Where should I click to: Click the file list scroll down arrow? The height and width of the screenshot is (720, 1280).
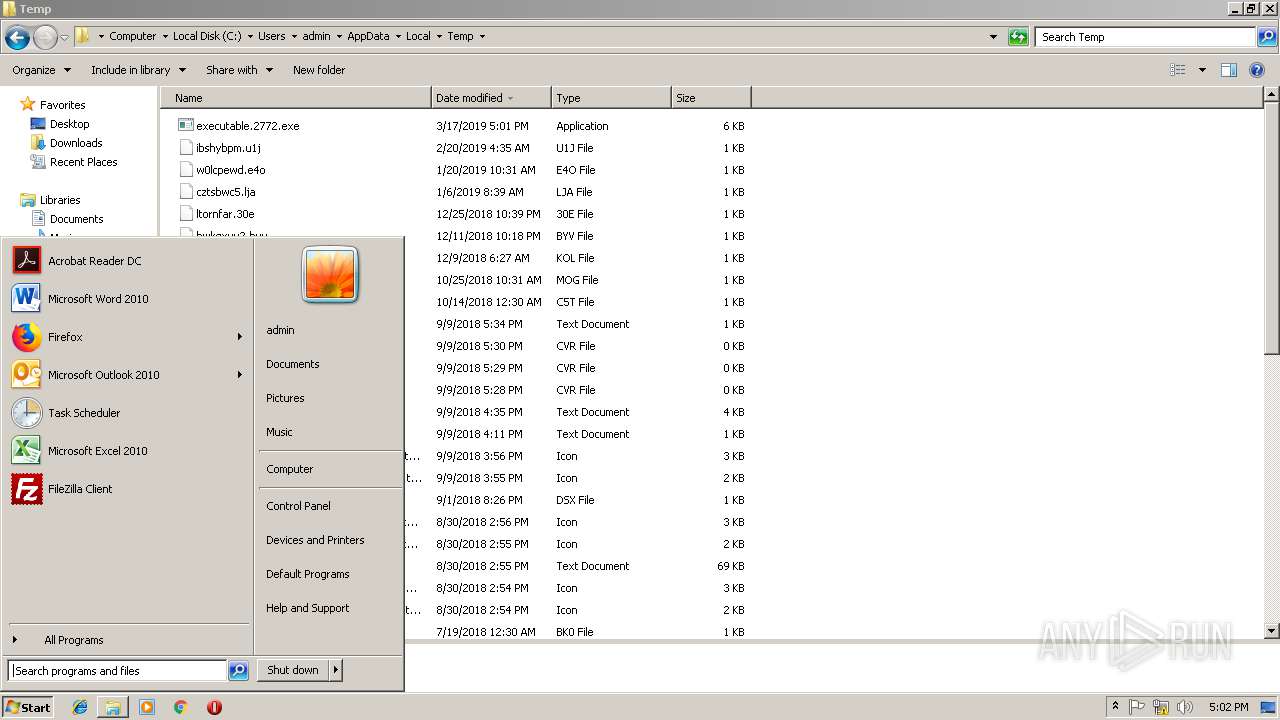coord(1272,631)
